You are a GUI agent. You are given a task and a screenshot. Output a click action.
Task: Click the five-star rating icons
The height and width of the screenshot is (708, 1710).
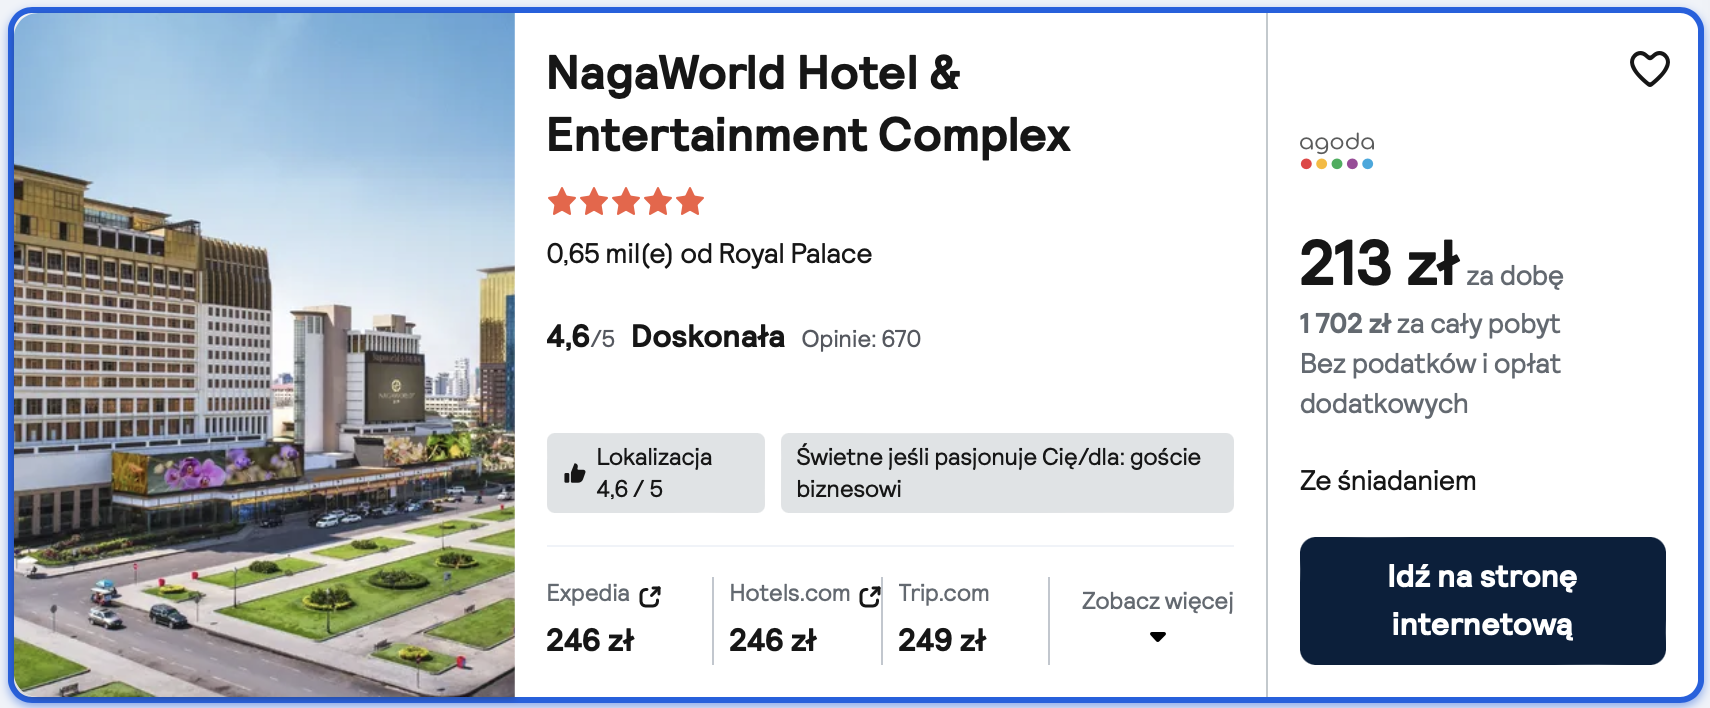click(x=626, y=203)
